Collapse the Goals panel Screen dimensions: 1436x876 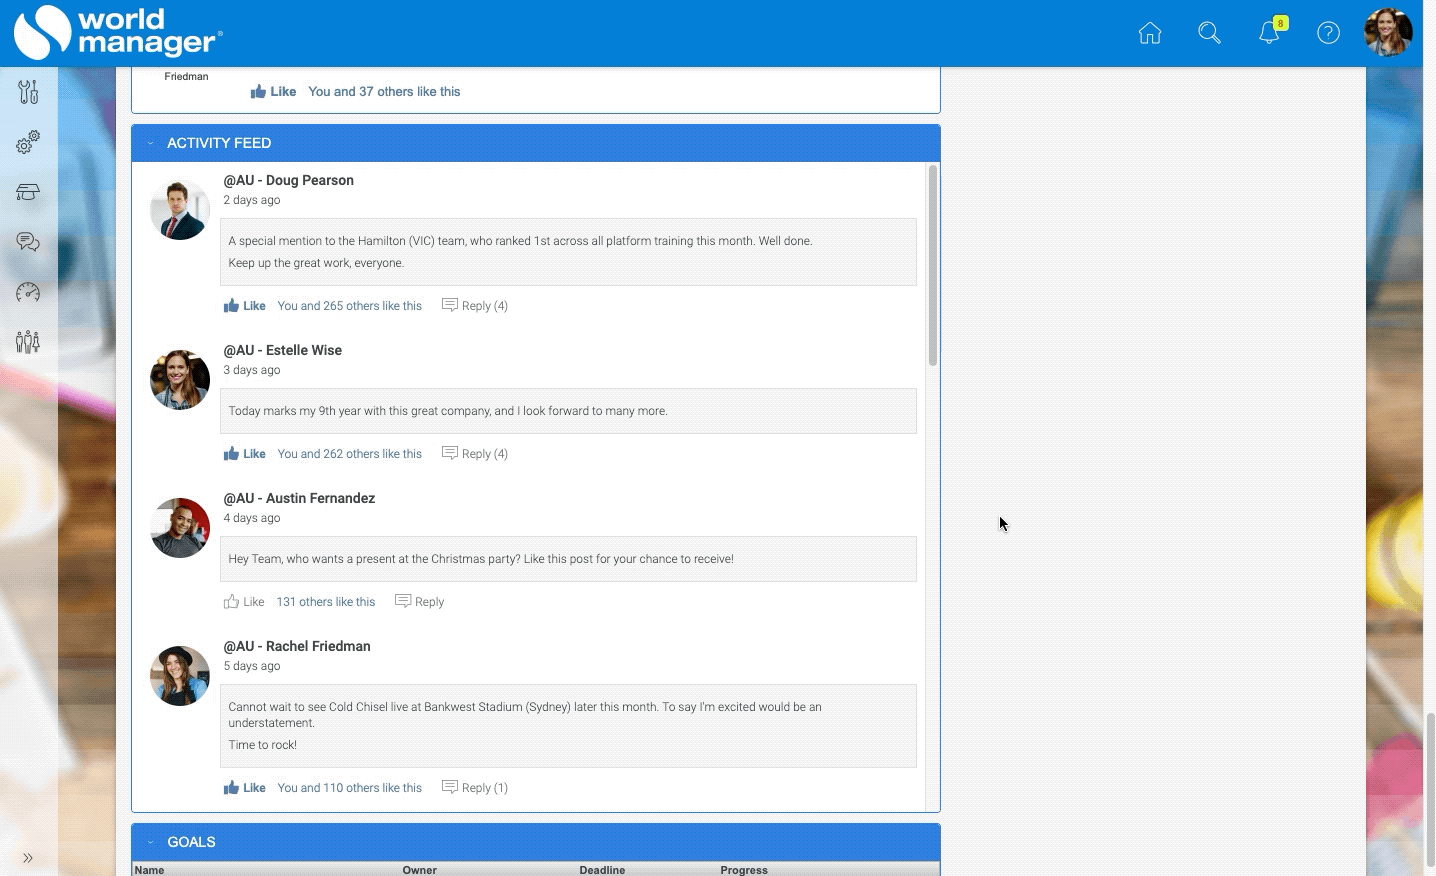151,843
